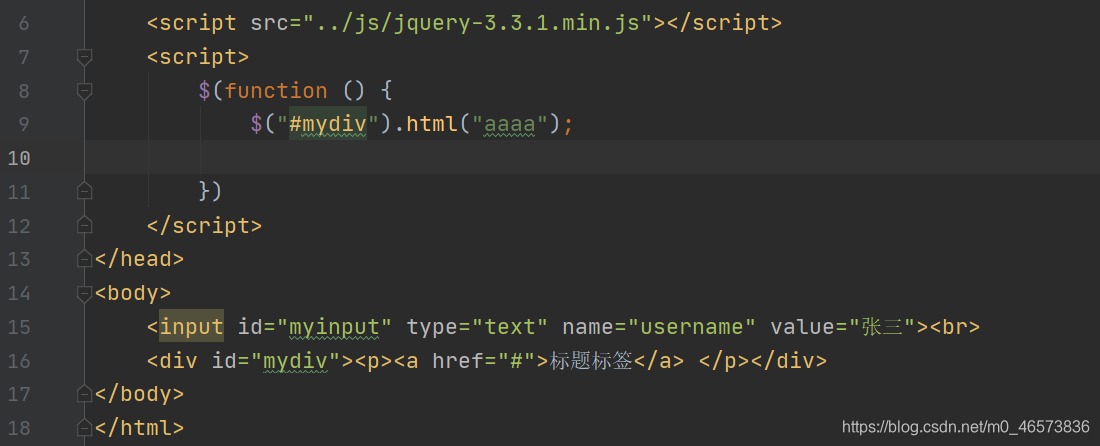1100x446 pixels.
Task: Place cursor on the opening <script> tag, line 7
Action: [198, 57]
